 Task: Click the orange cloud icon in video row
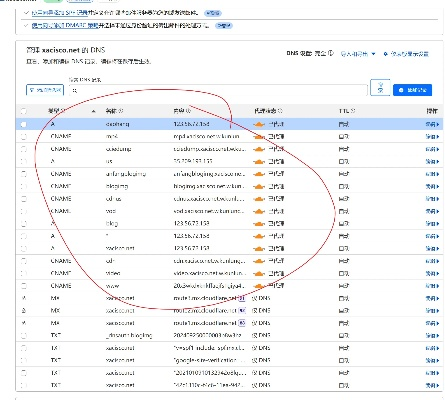(x=259, y=274)
